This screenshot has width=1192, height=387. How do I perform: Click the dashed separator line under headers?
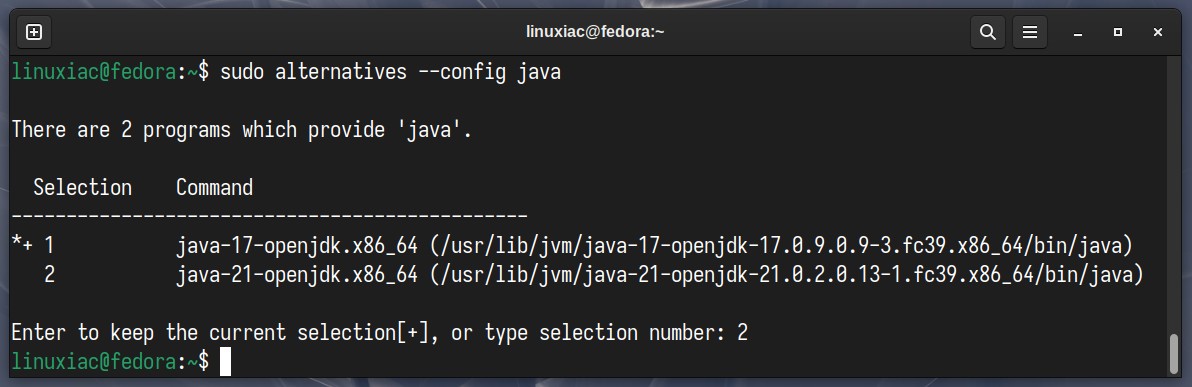click(x=269, y=217)
